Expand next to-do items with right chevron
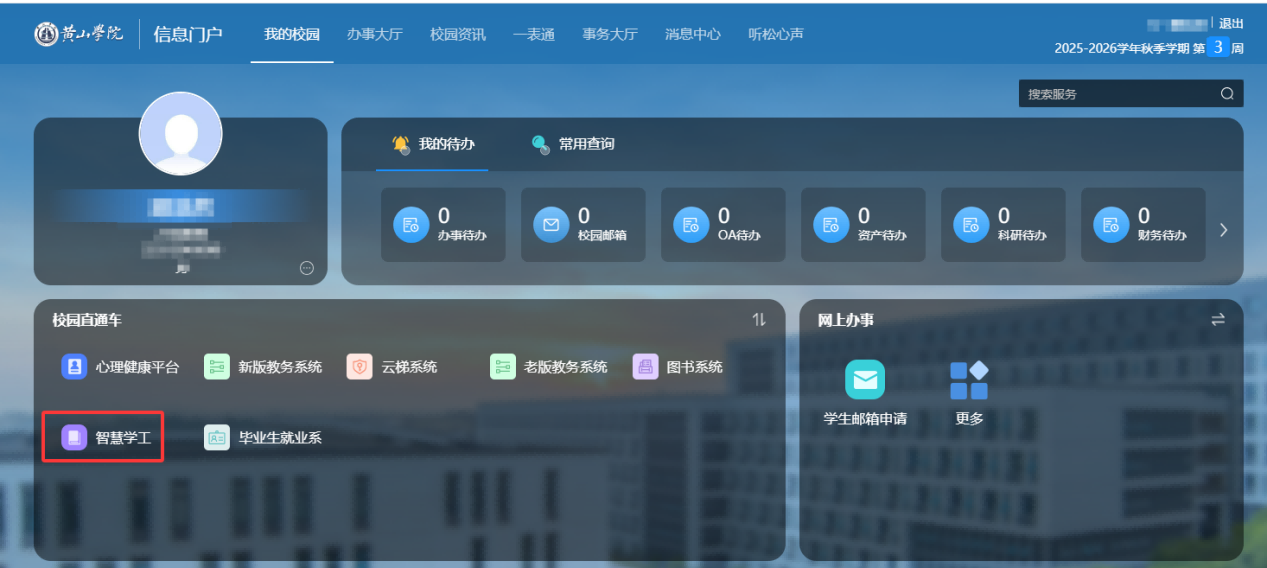1267x568 pixels. pyautogui.click(x=1223, y=230)
